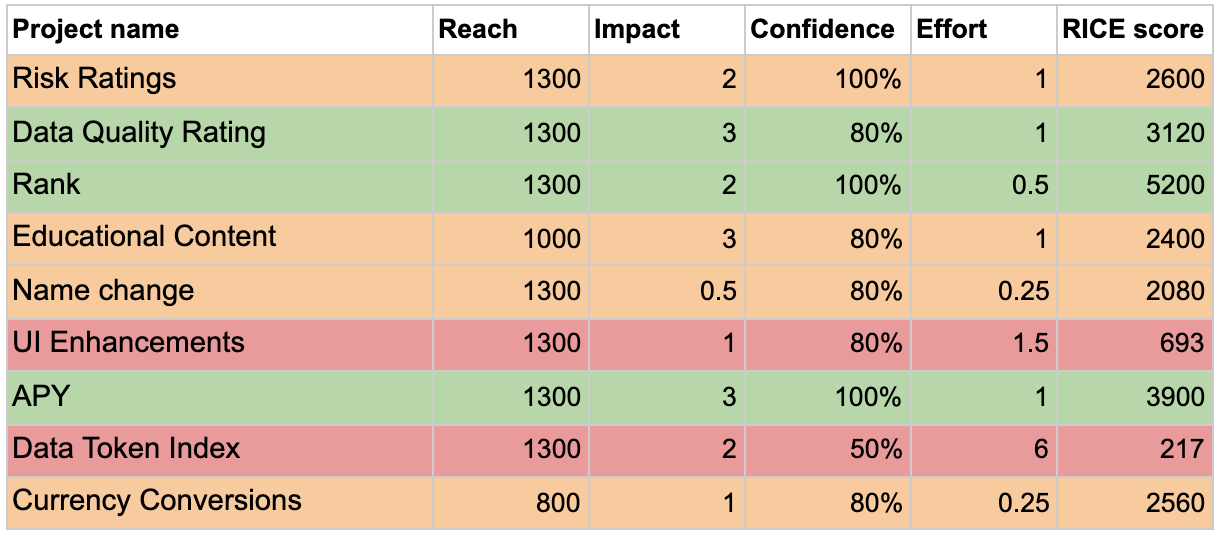Click the Reach value 1000
Viewport: 1222px width, 540px height.
click(x=511, y=238)
